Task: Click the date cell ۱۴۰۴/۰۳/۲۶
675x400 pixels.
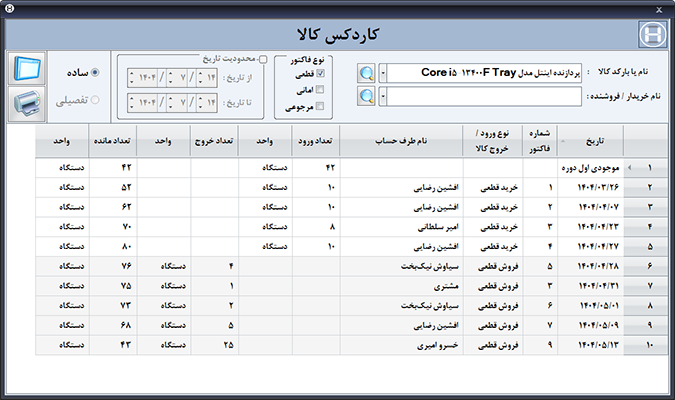Action: pos(590,187)
